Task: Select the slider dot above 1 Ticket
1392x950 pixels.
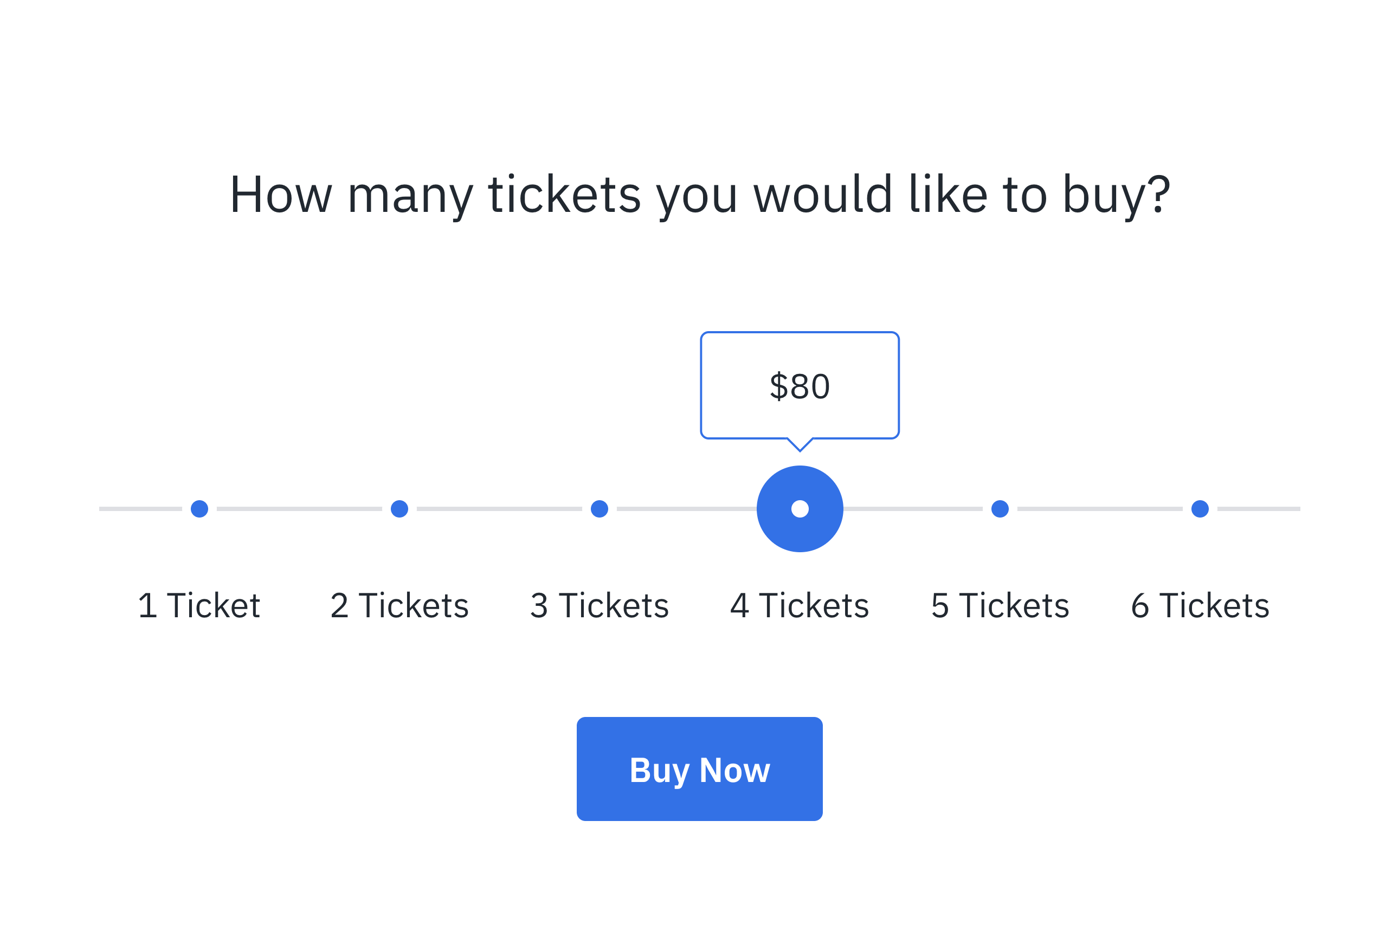Action: pos(199,509)
